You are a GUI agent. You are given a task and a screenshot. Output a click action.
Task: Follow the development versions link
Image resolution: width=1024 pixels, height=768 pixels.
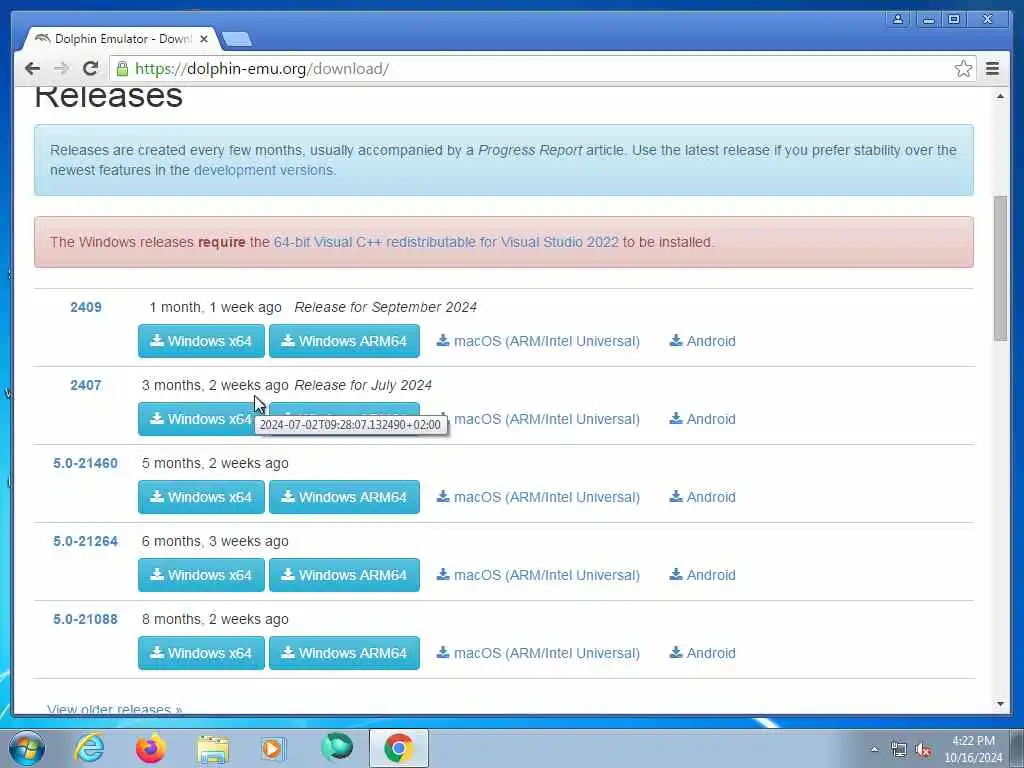264,170
